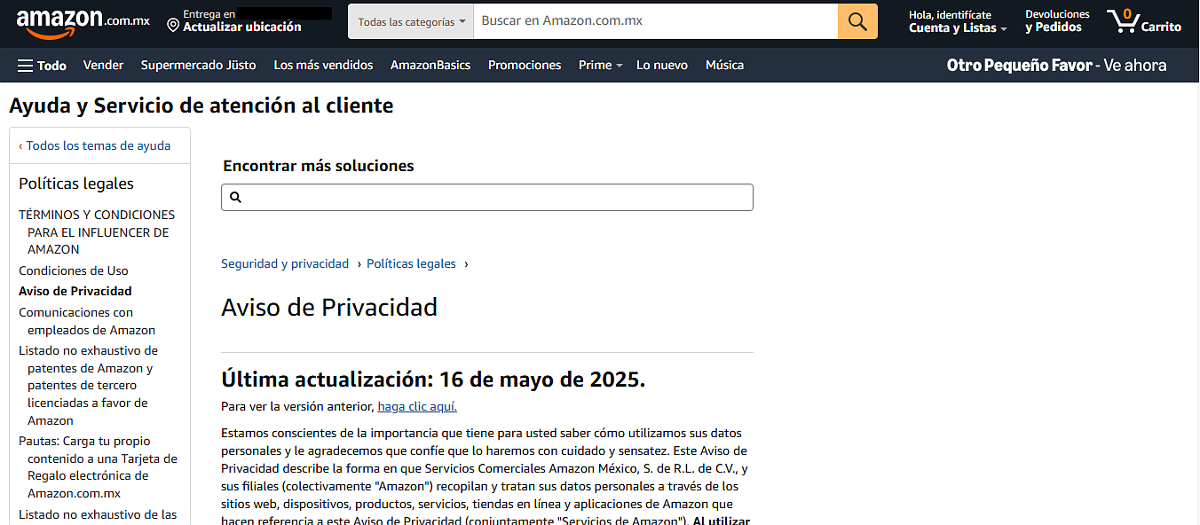1200x525 pixels.
Task: Focus the Buscar en Amazon.com.mx field
Action: click(x=656, y=21)
